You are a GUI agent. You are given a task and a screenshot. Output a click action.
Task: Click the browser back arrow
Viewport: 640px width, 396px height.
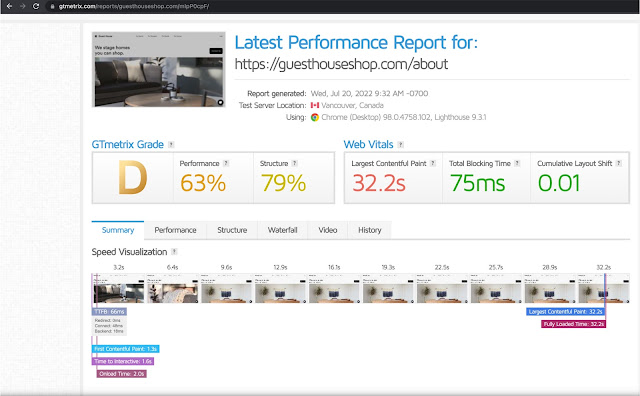[x=9, y=6]
